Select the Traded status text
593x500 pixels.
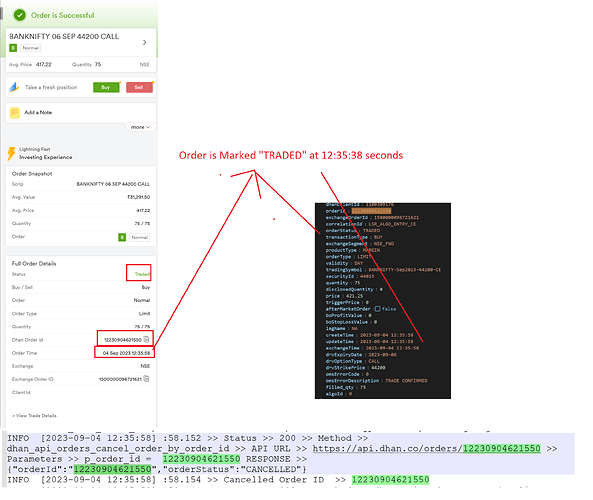[x=143, y=274]
